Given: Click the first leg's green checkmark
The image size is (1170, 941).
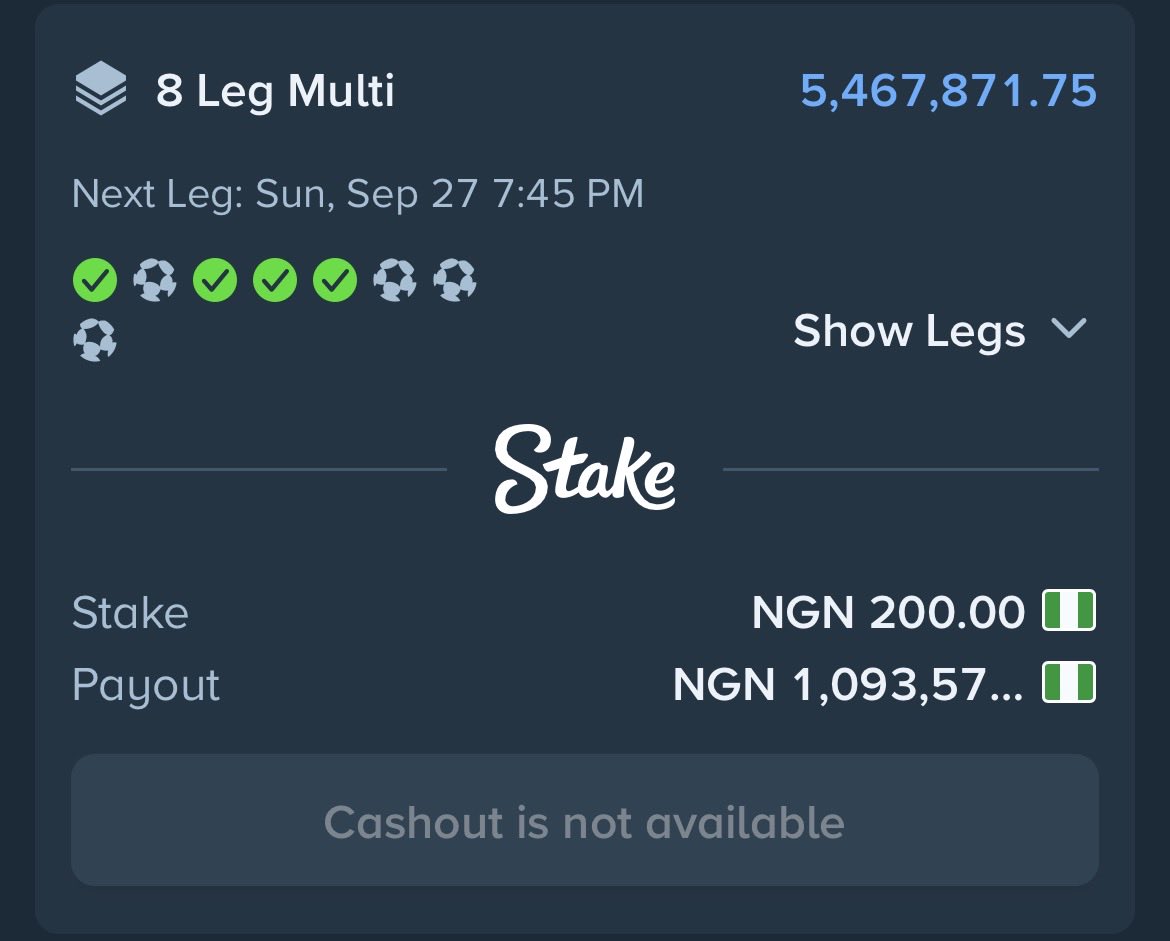Looking at the screenshot, I should click(x=95, y=280).
